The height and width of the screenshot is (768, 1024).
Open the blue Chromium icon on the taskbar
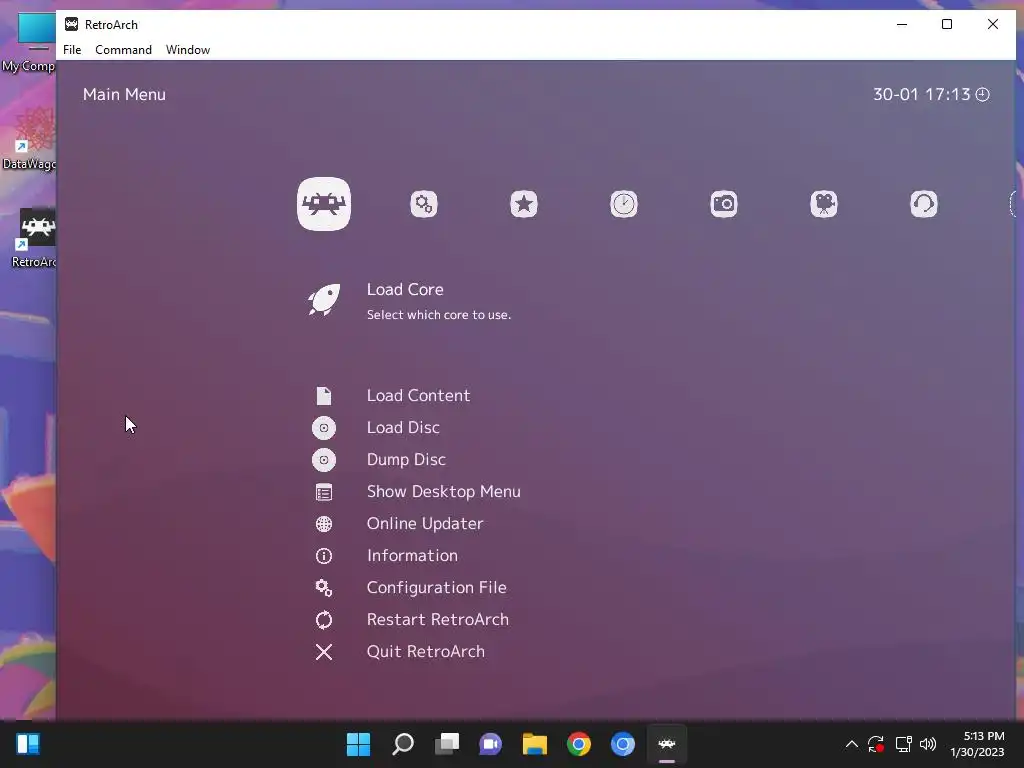coord(622,744)
